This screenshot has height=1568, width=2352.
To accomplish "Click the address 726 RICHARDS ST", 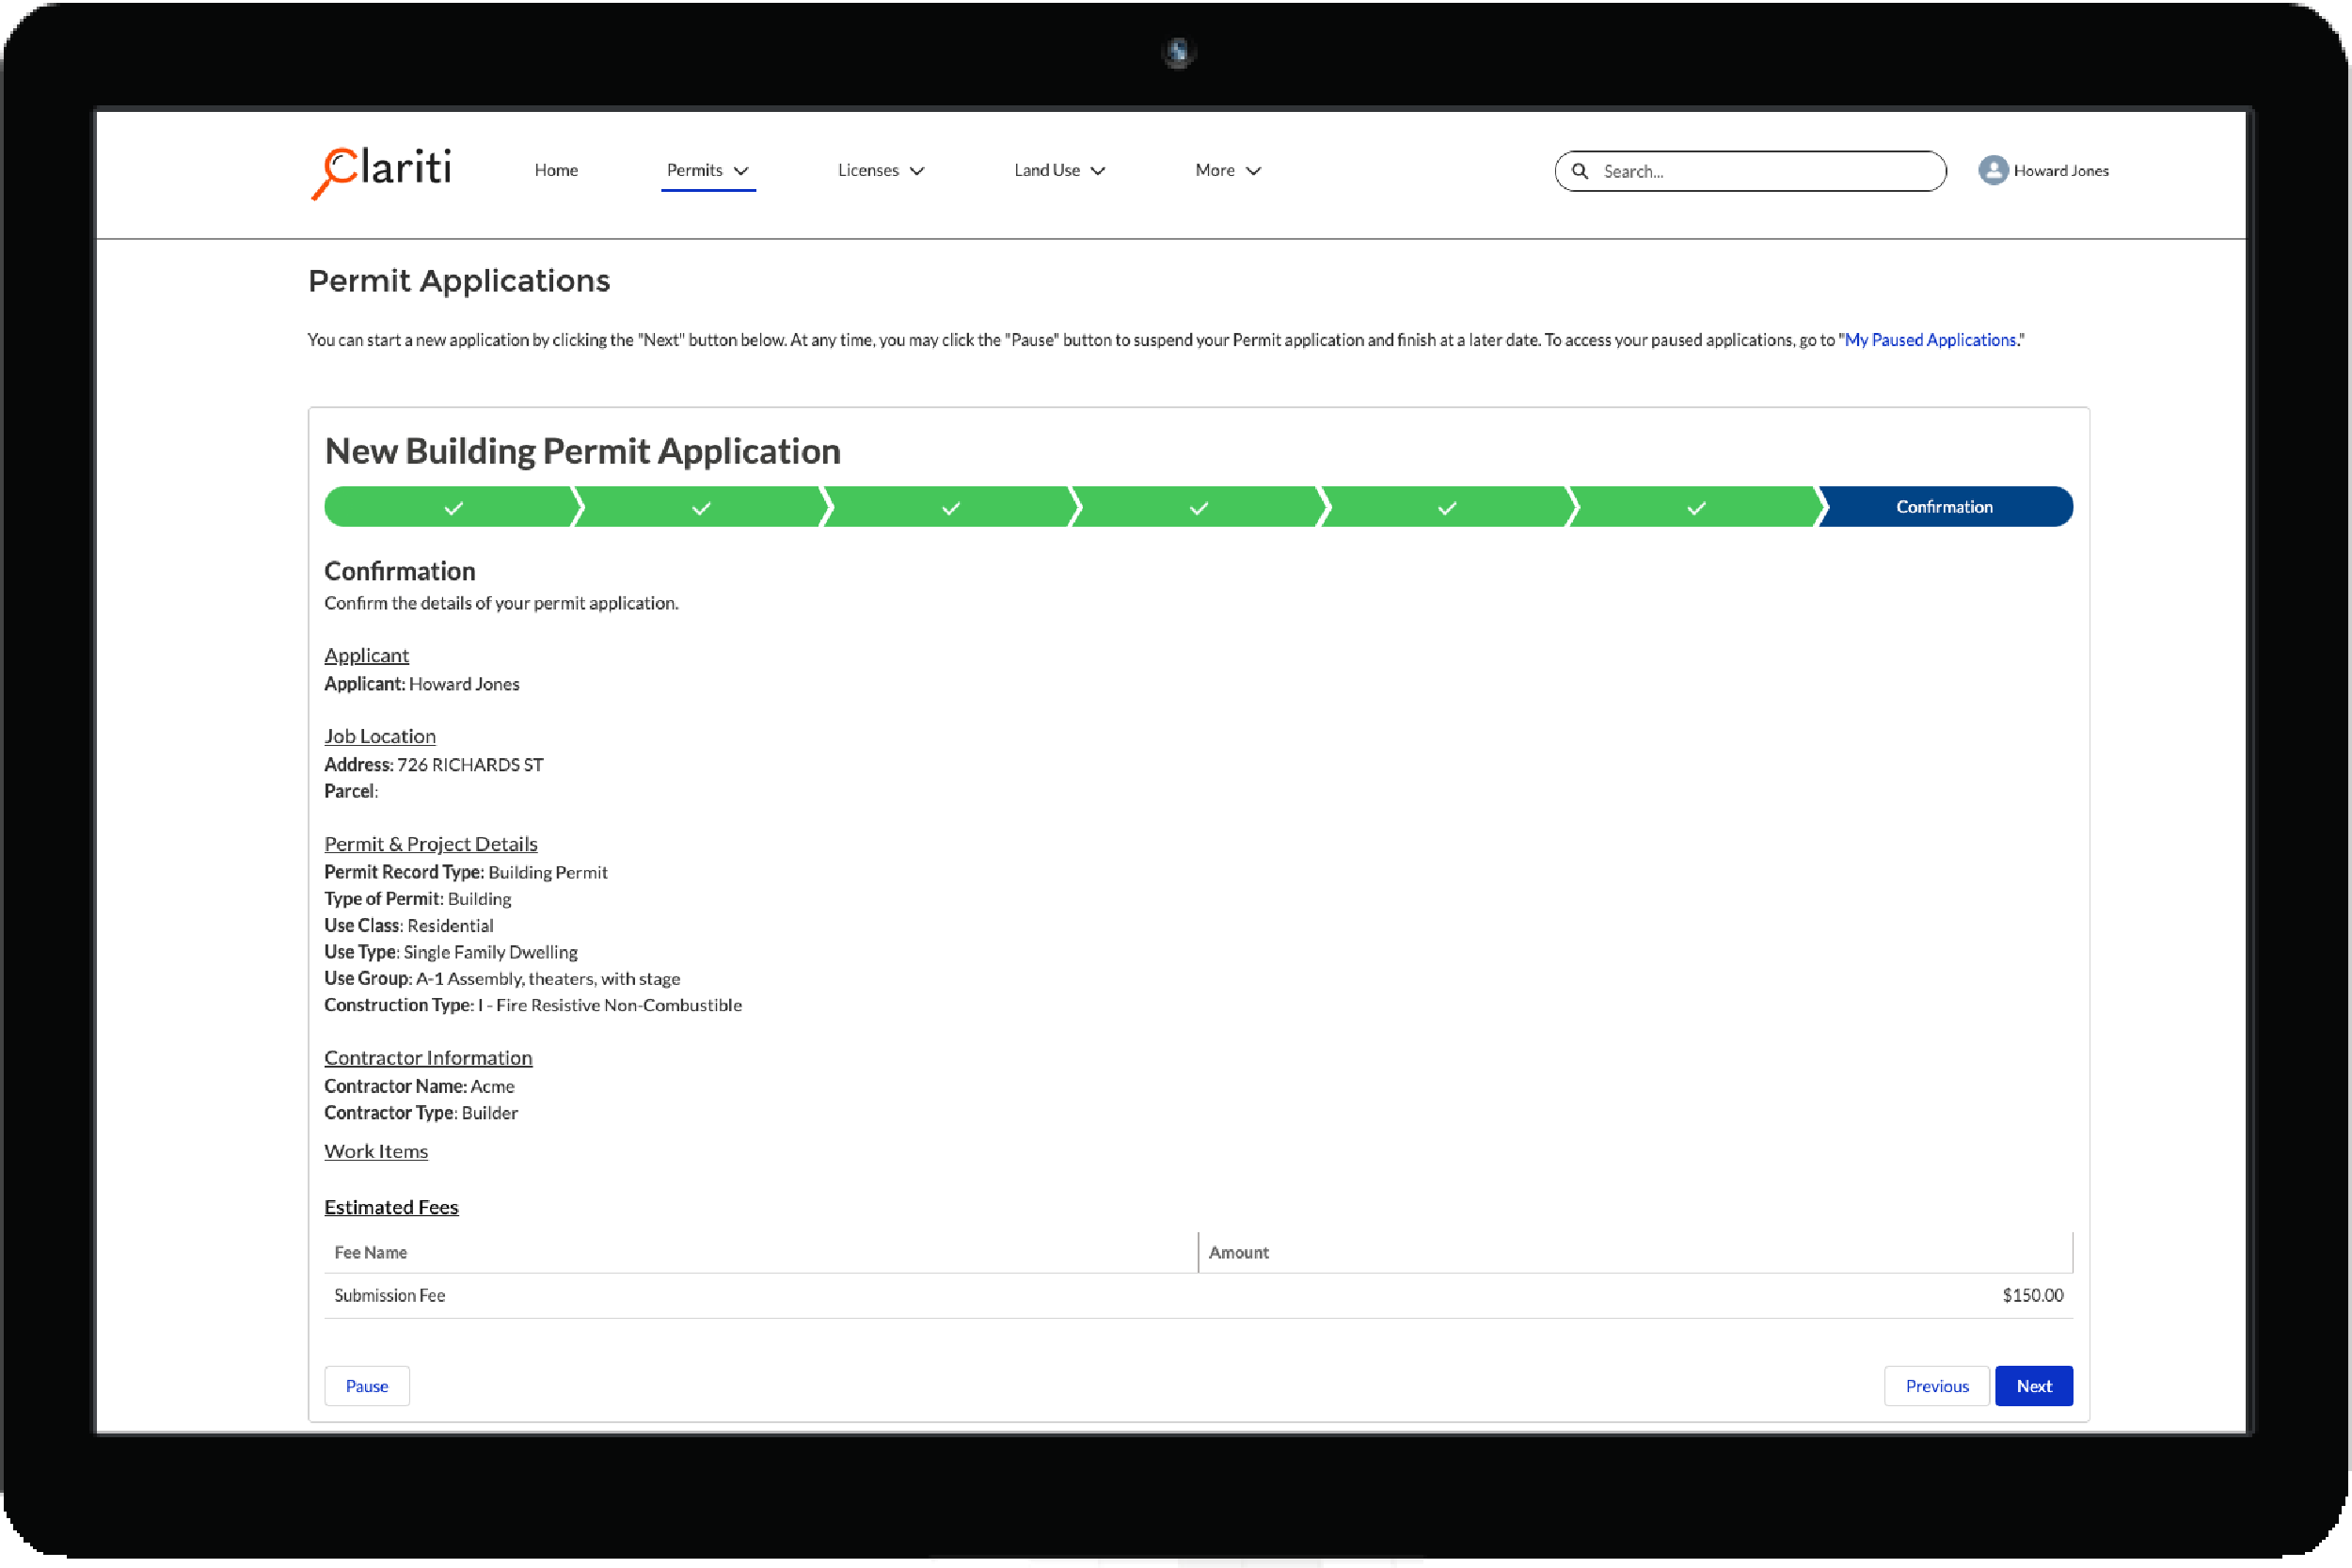I will click(x=470, y=765).
